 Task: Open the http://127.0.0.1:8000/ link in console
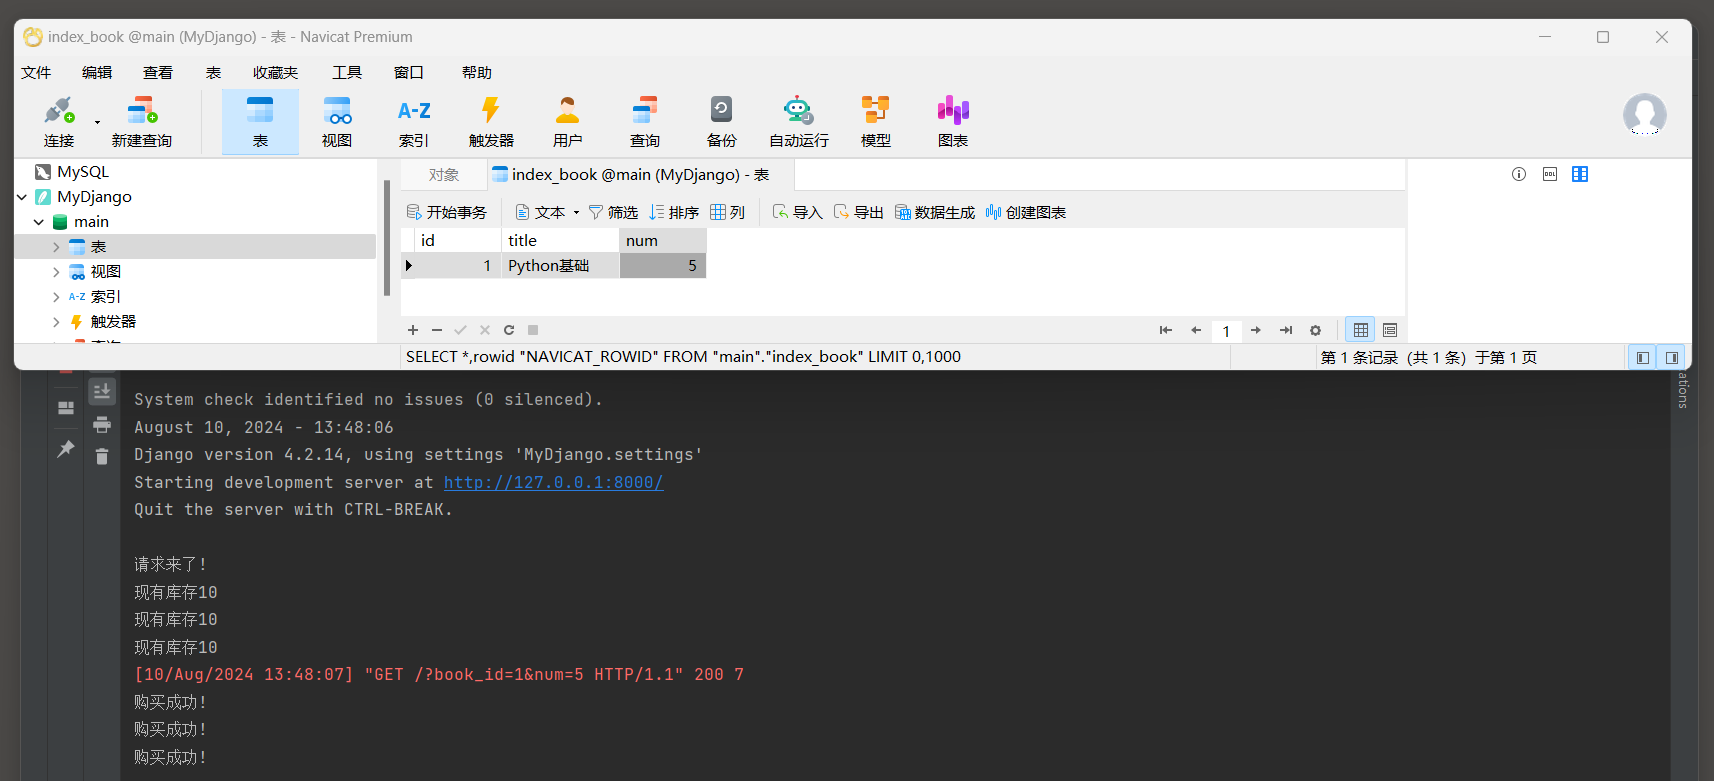[x=554, y=482]
